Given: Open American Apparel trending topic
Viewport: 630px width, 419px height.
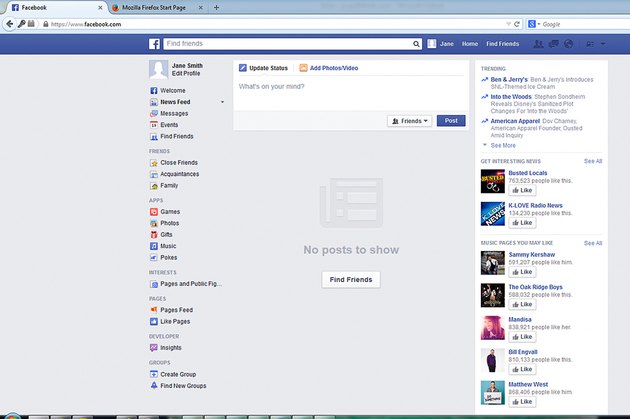Looking at the screenshot, I should click(x=515, y=121).
